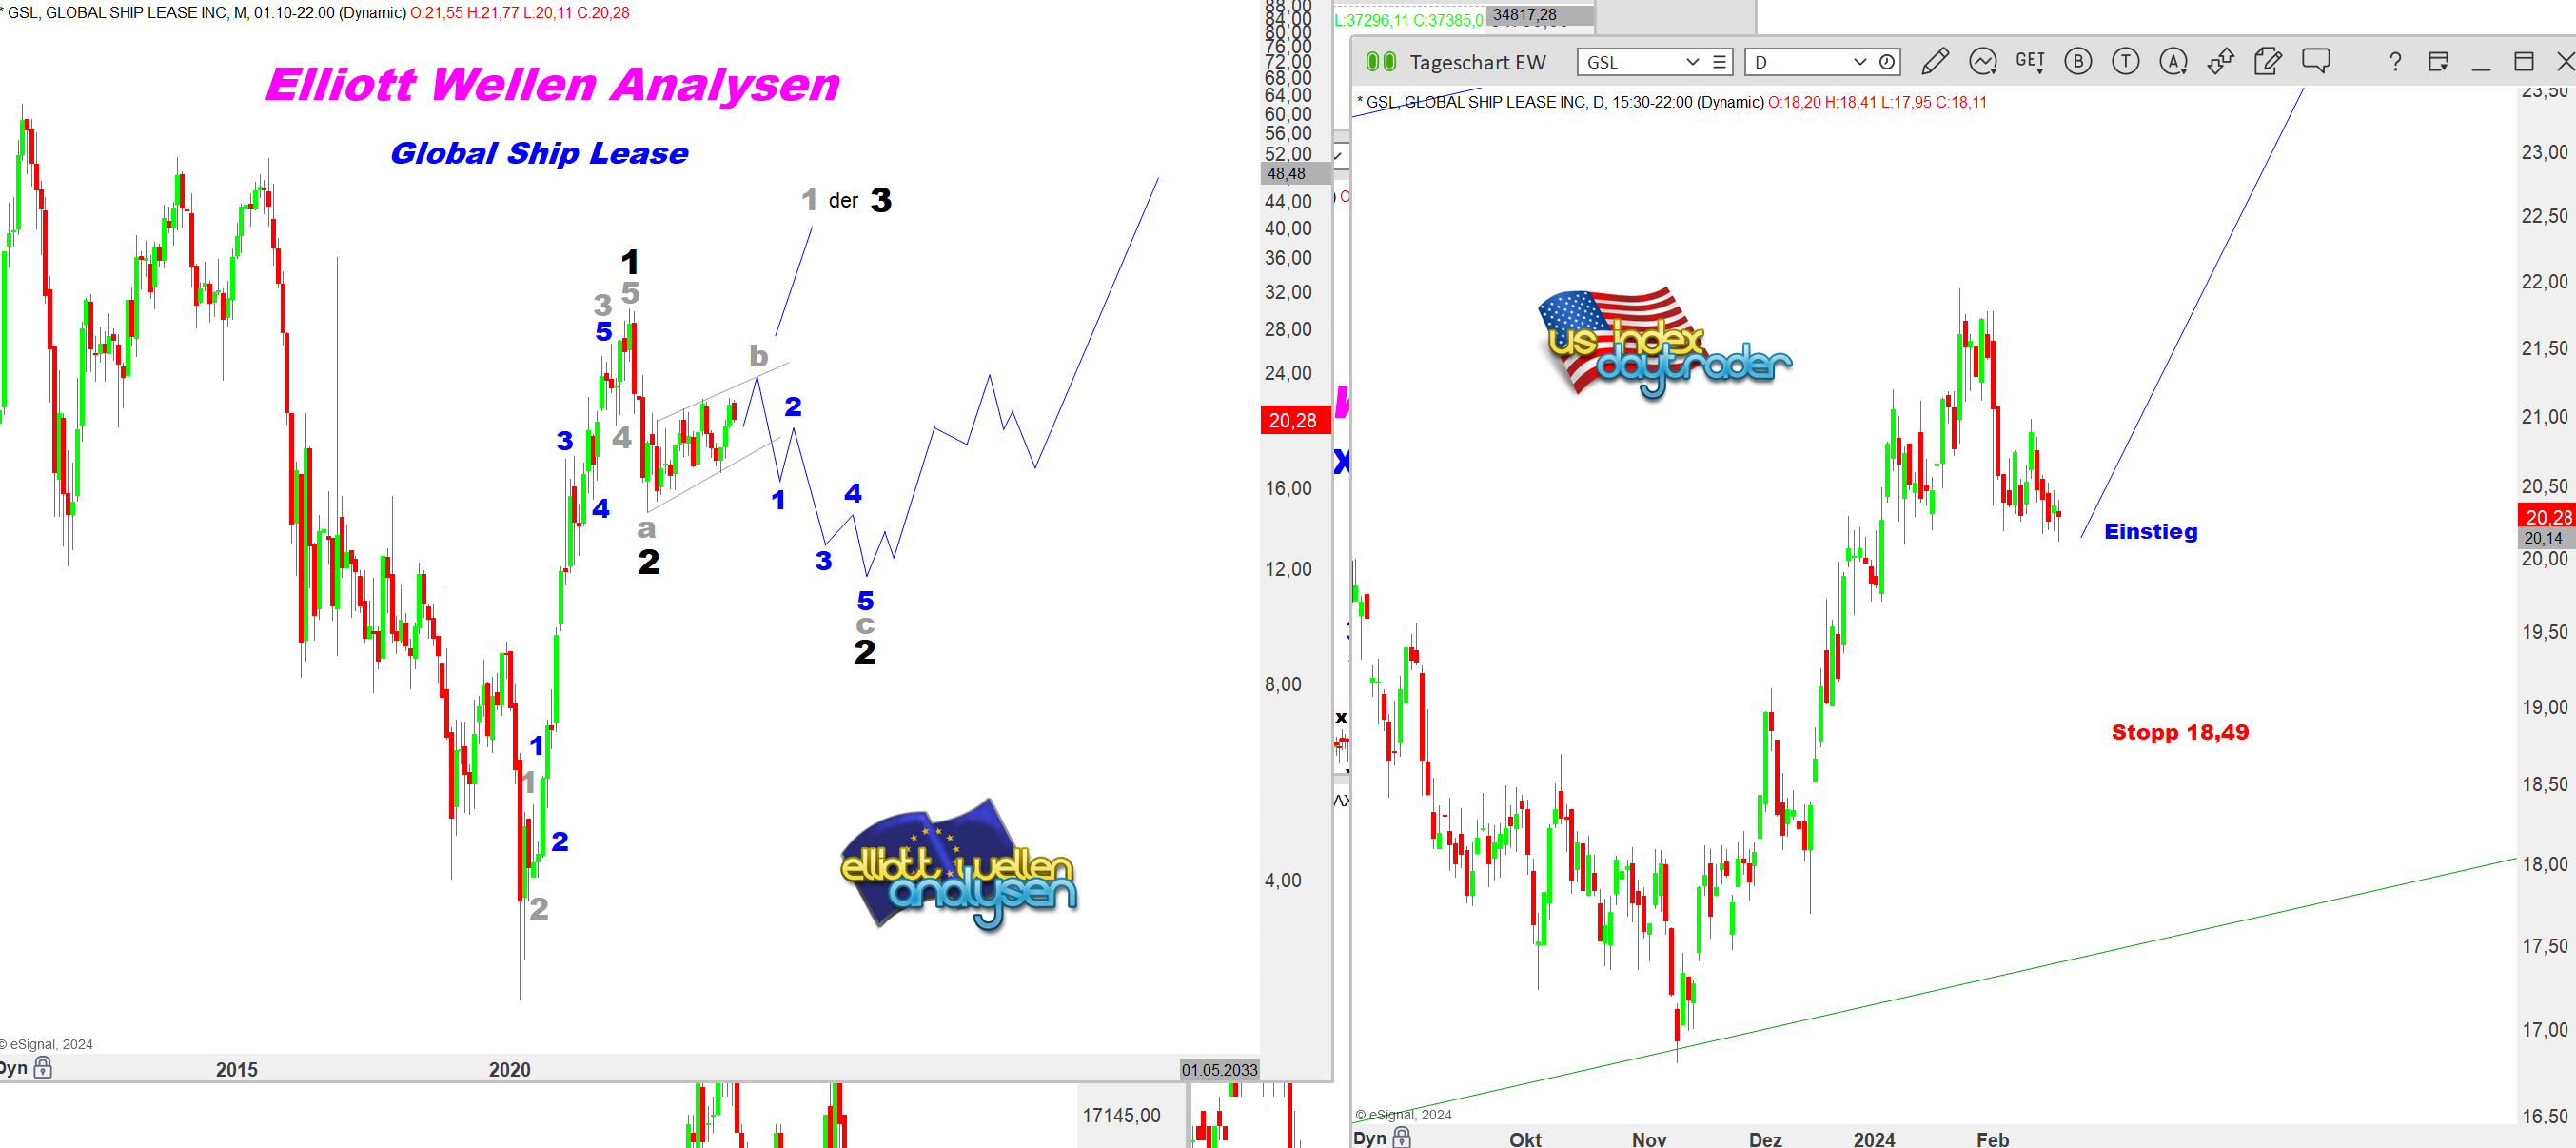
Task: Open the window layout options dropdown
Action: (x=2438, y=62)
